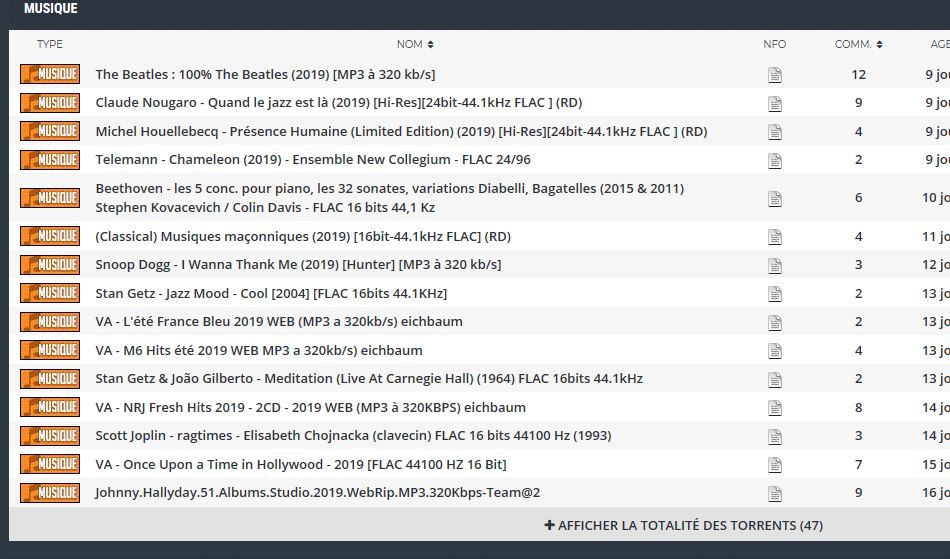Expand Afficher la totalité des torrents (47)
Viewport: 950px width, 559px height.
[683, 525]
